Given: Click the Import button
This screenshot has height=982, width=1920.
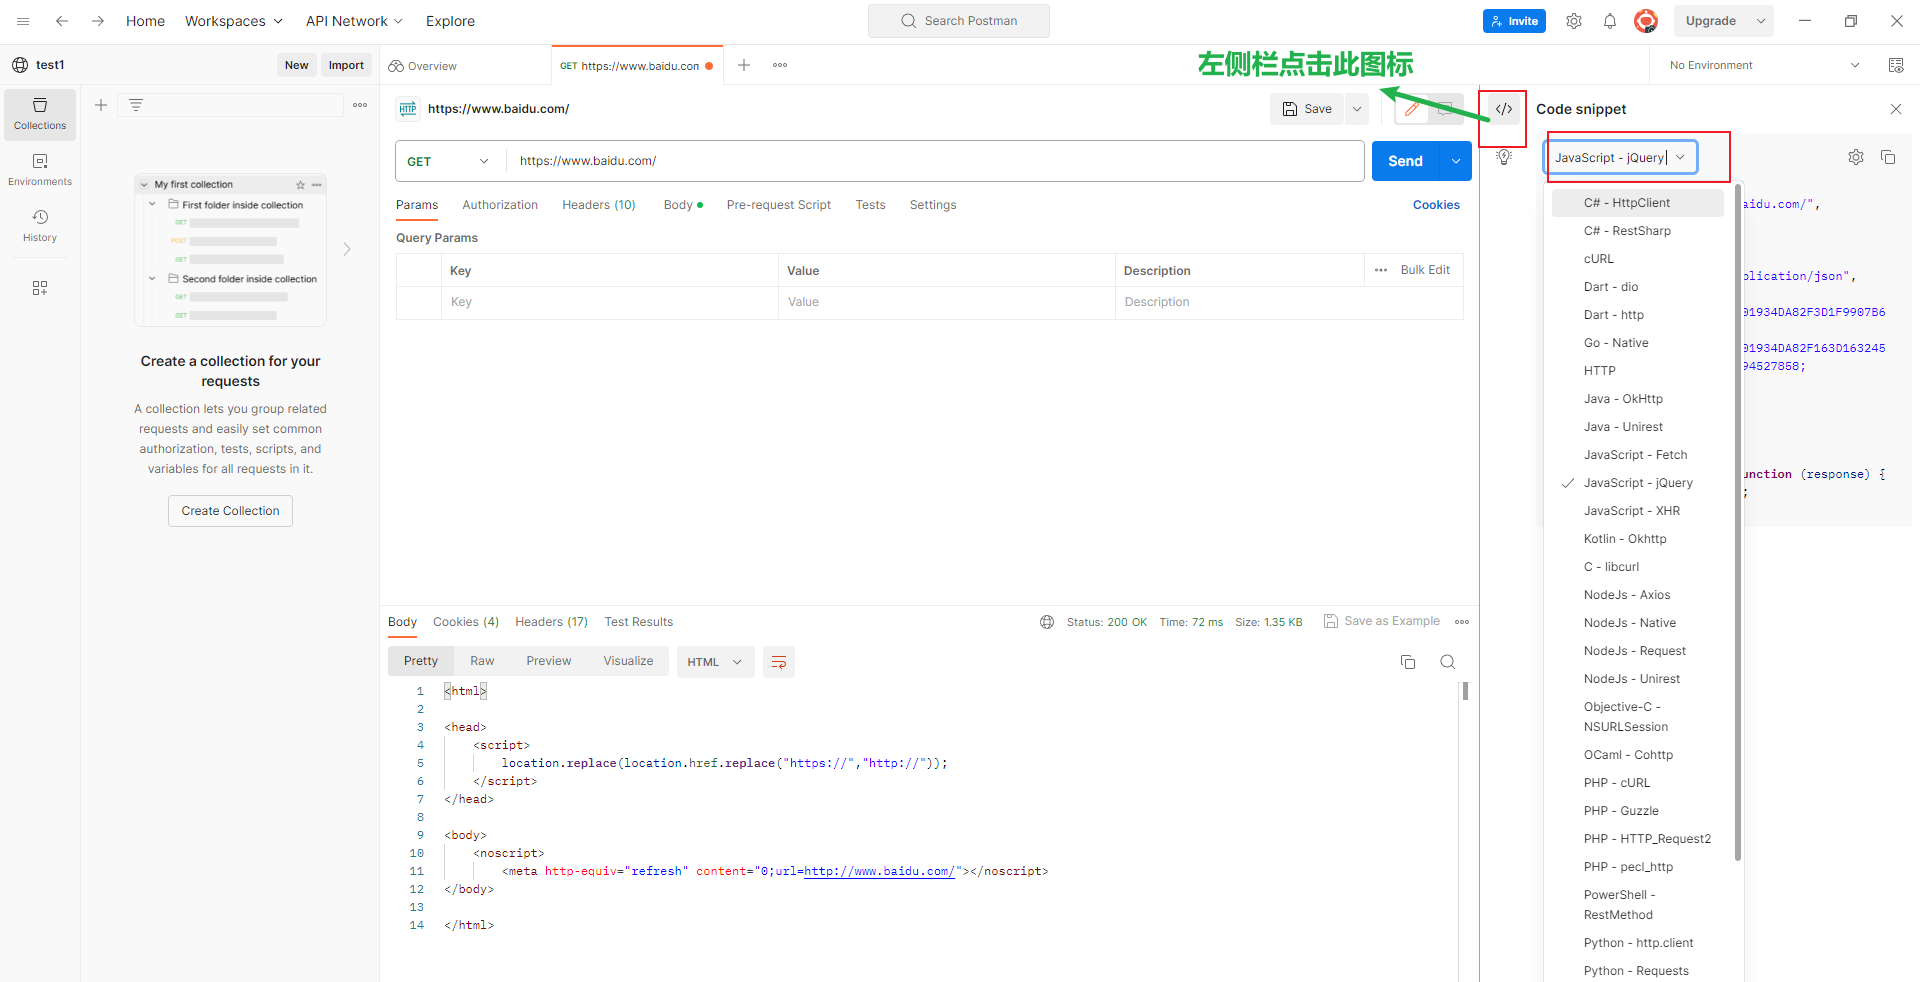Looking at the screenshot, I should 346,65.
